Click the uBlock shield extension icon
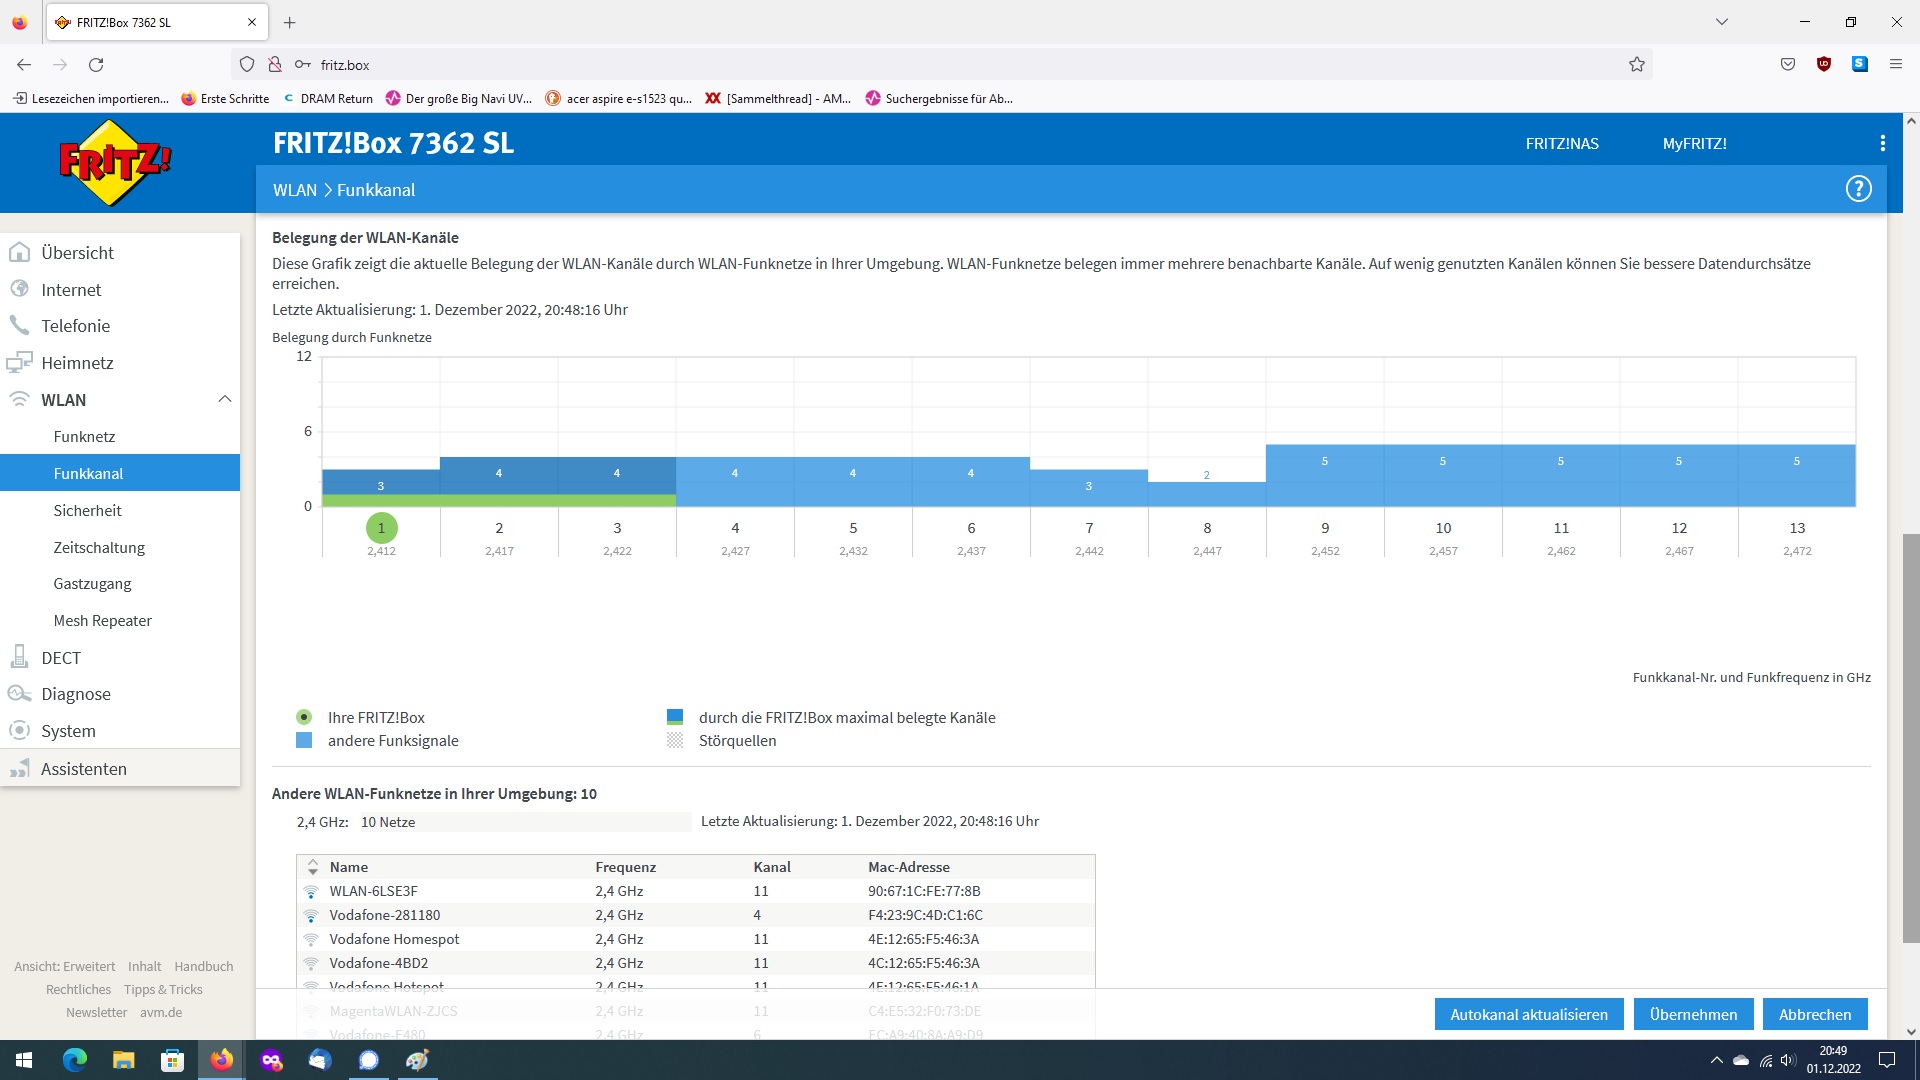Image resolution: width=1920 pixels, height=1080 pixels. pos(1824,65)
